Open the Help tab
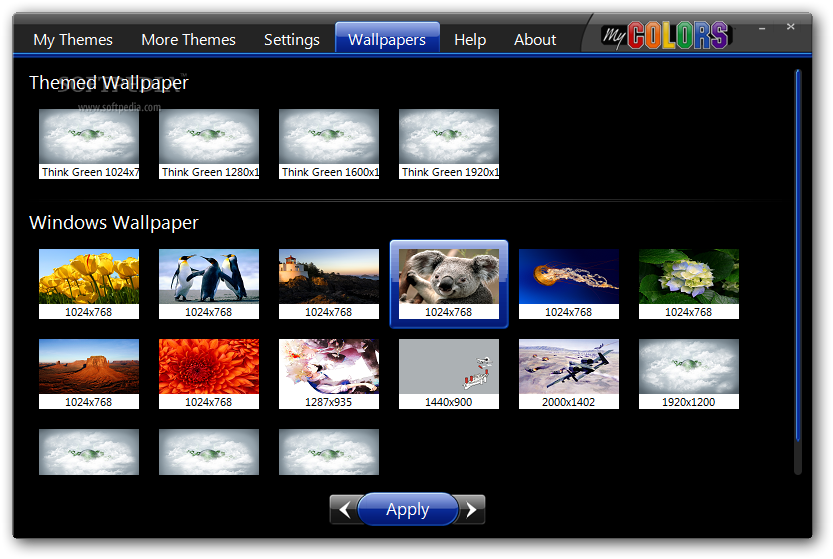The image size is (833, 559). point(470,40)
